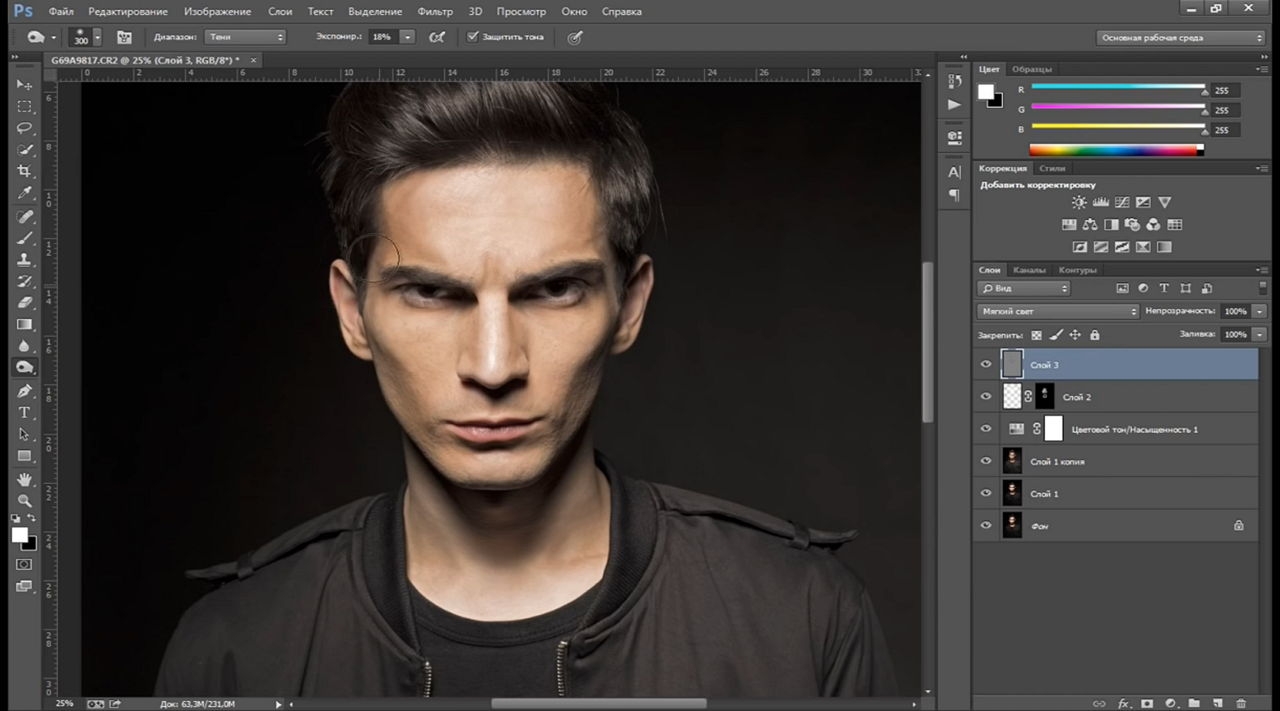This screenshot has width=1280, height=711.
Task: Add a Levels adjustment
Action: point(1100,203)
